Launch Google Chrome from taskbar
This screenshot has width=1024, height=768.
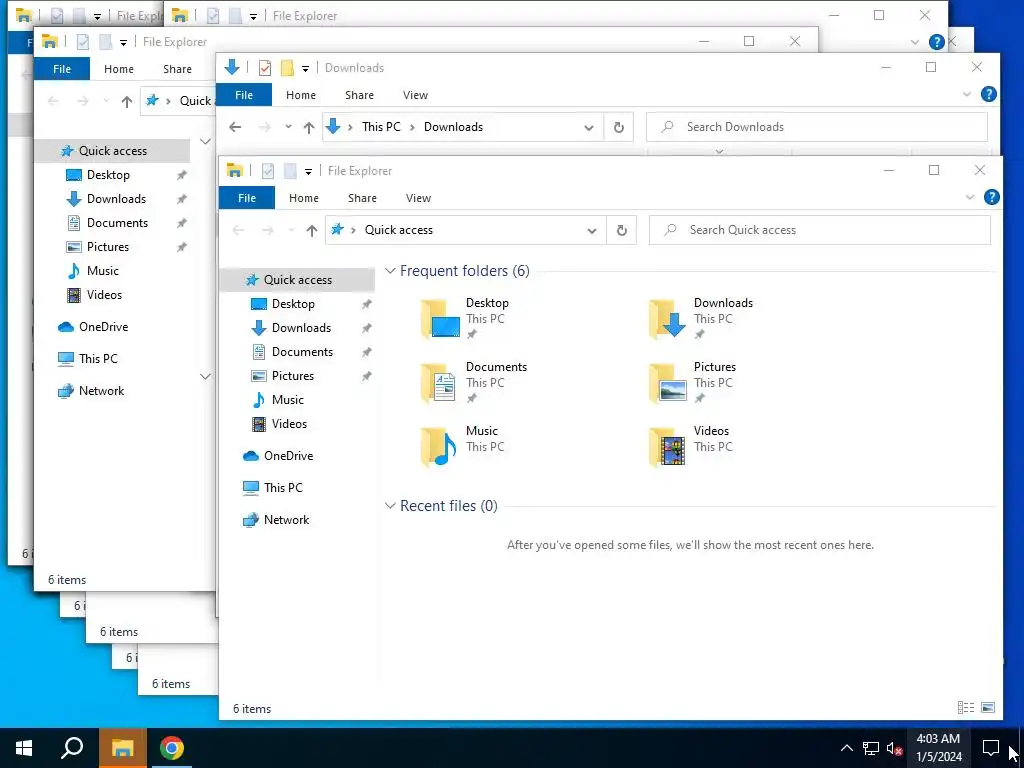172,748
